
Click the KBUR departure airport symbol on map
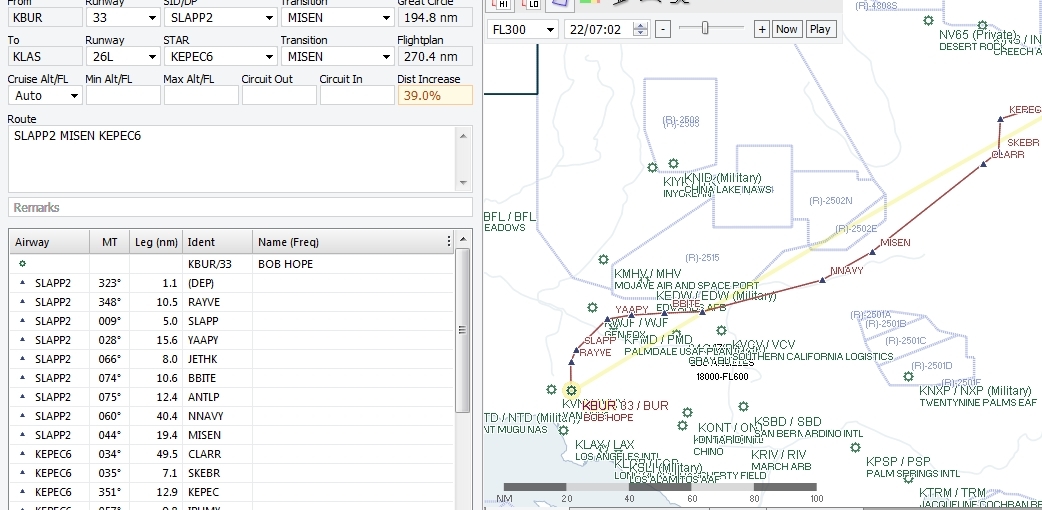pos(571,390)
